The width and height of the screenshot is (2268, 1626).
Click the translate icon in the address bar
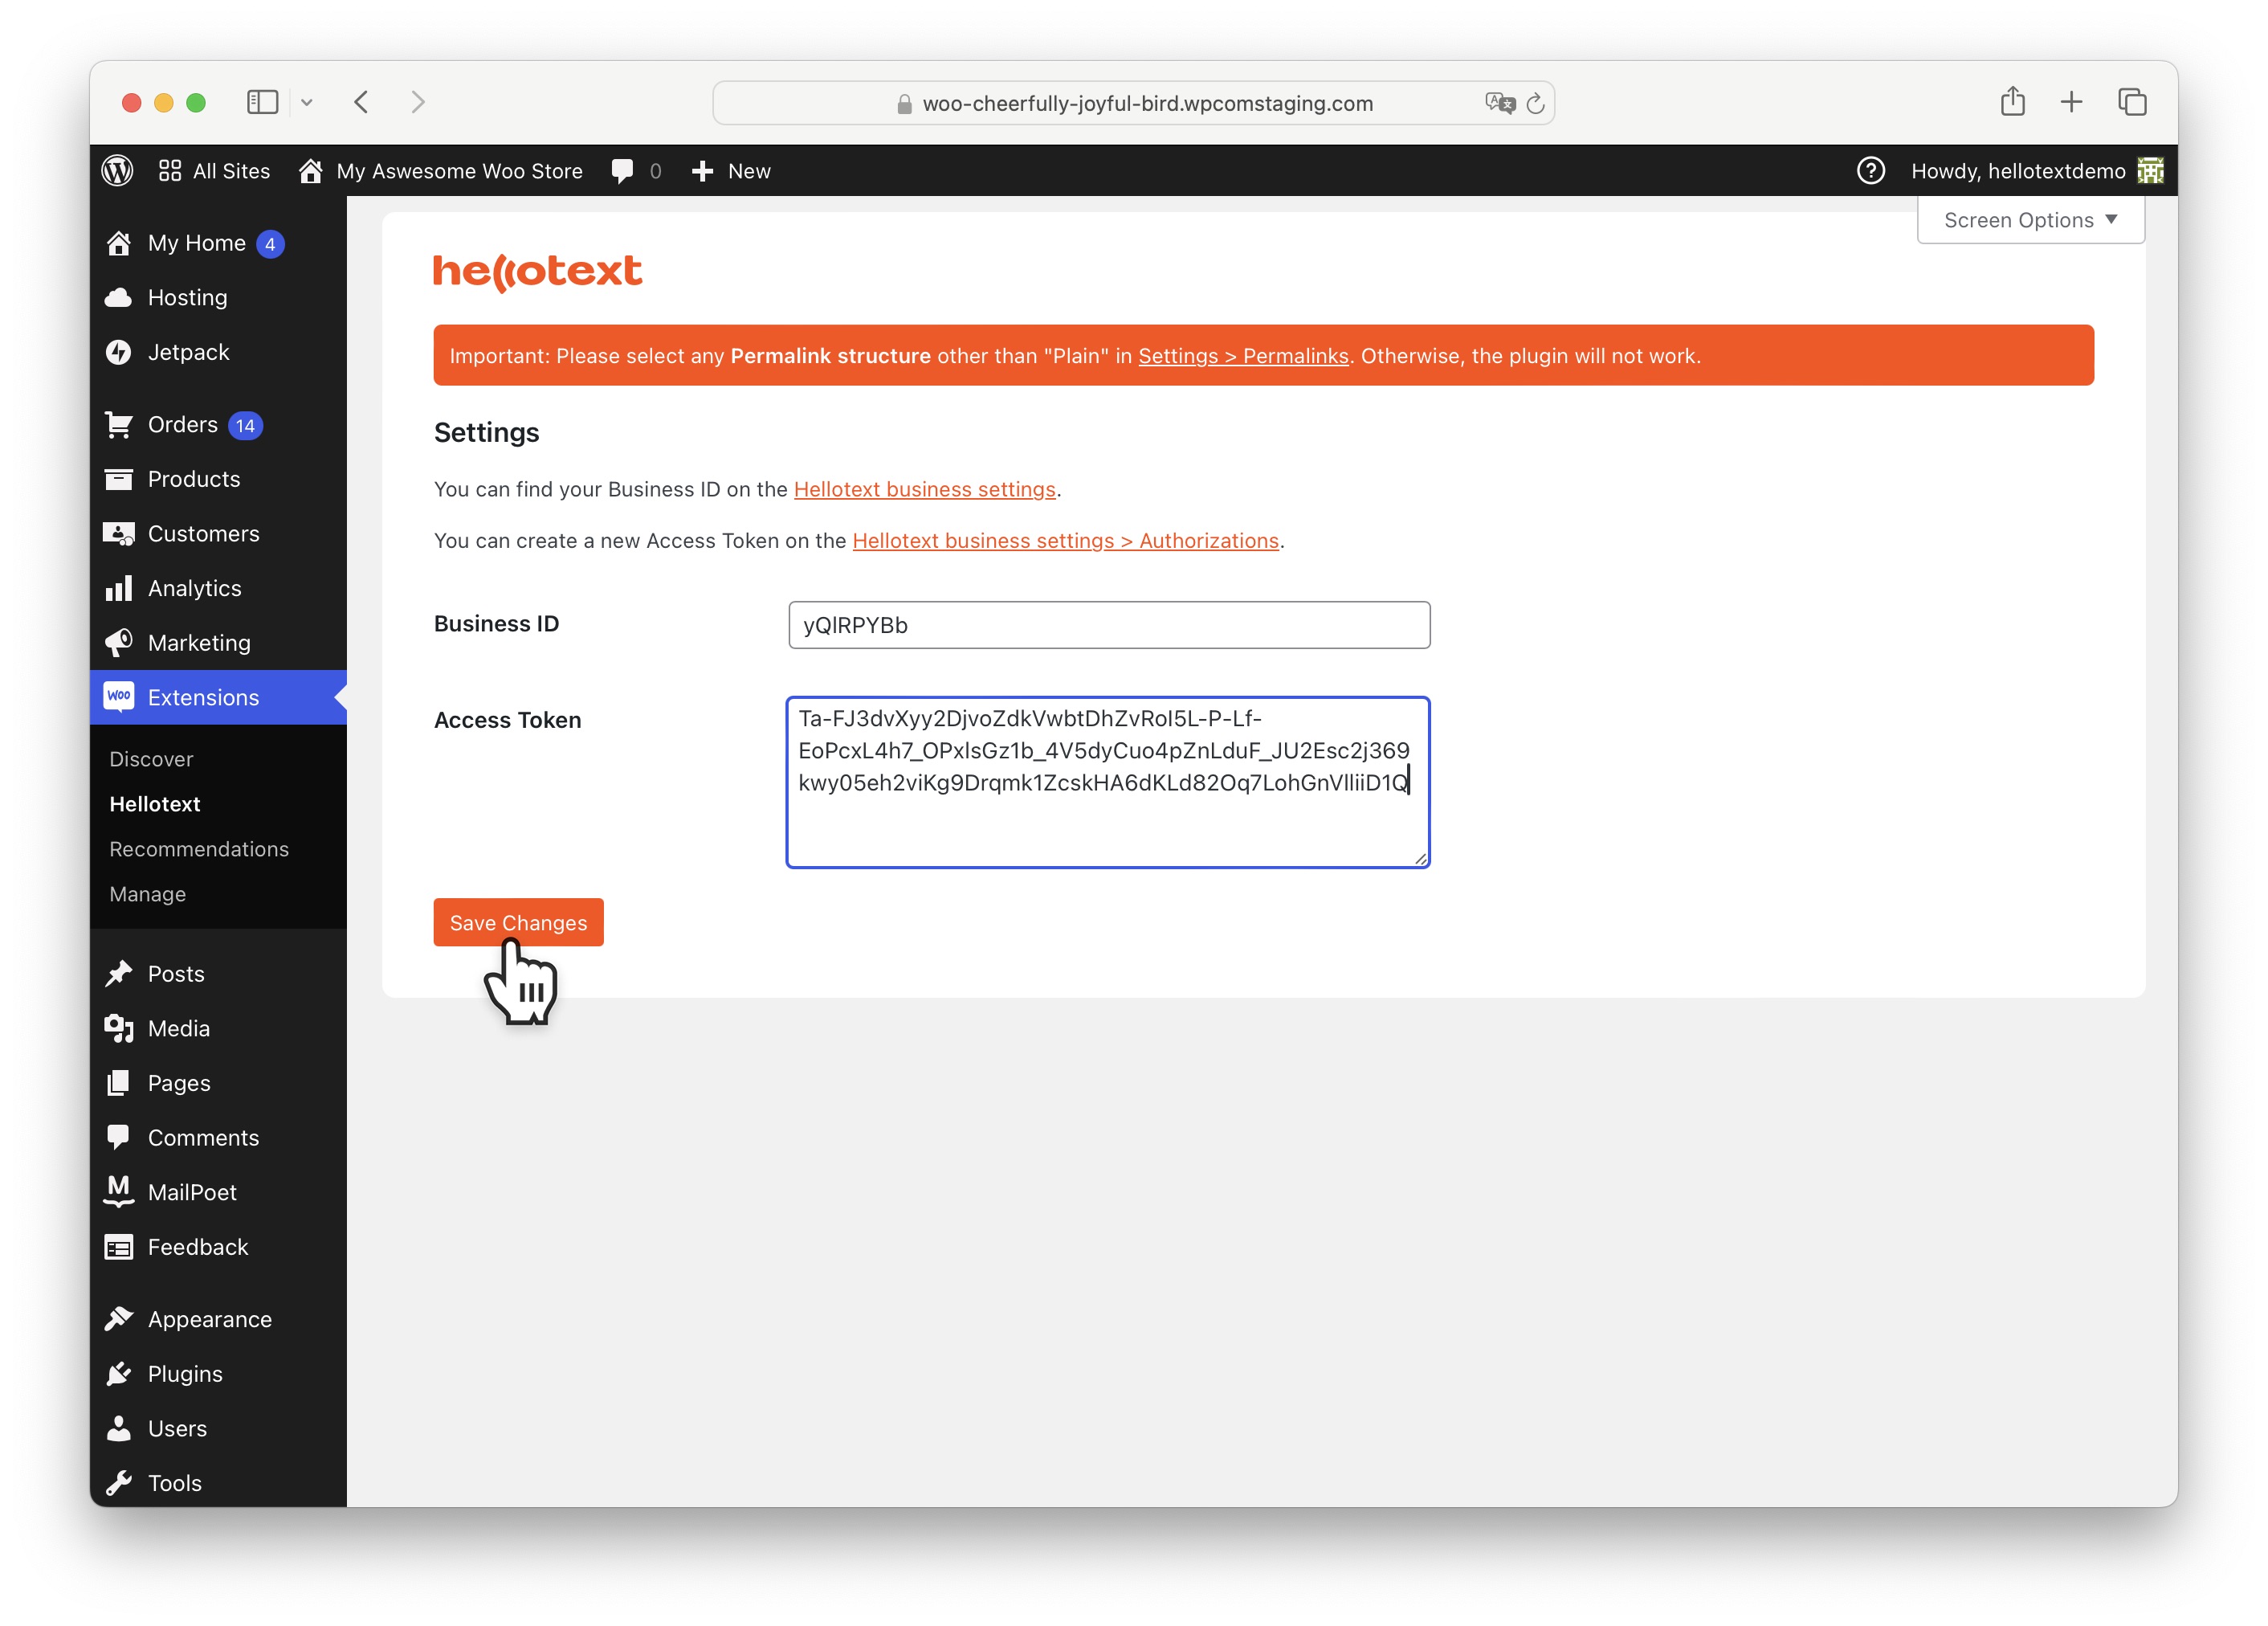pos(1499,103)
